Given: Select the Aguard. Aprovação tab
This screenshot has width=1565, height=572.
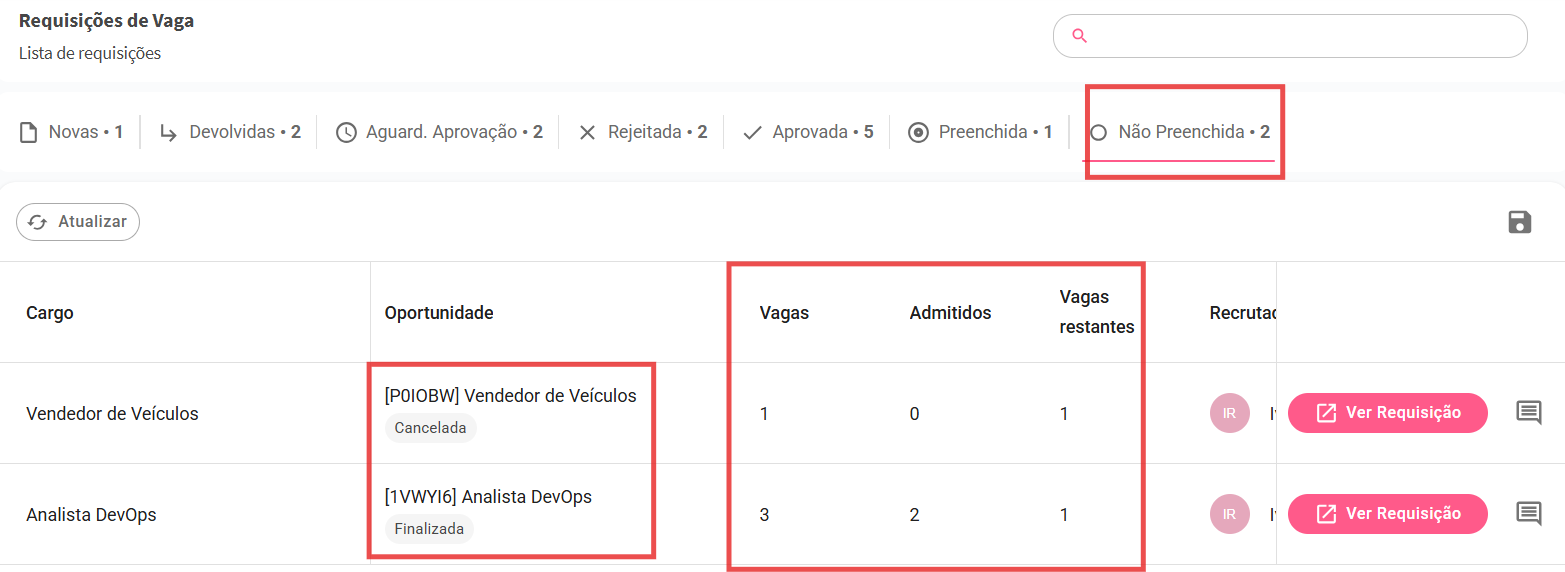Looking at the screenshot, I should click(x=440, y=132).
